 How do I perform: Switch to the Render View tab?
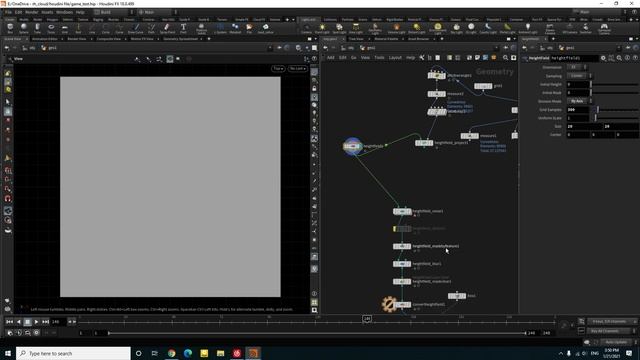(x=77, y=39)
